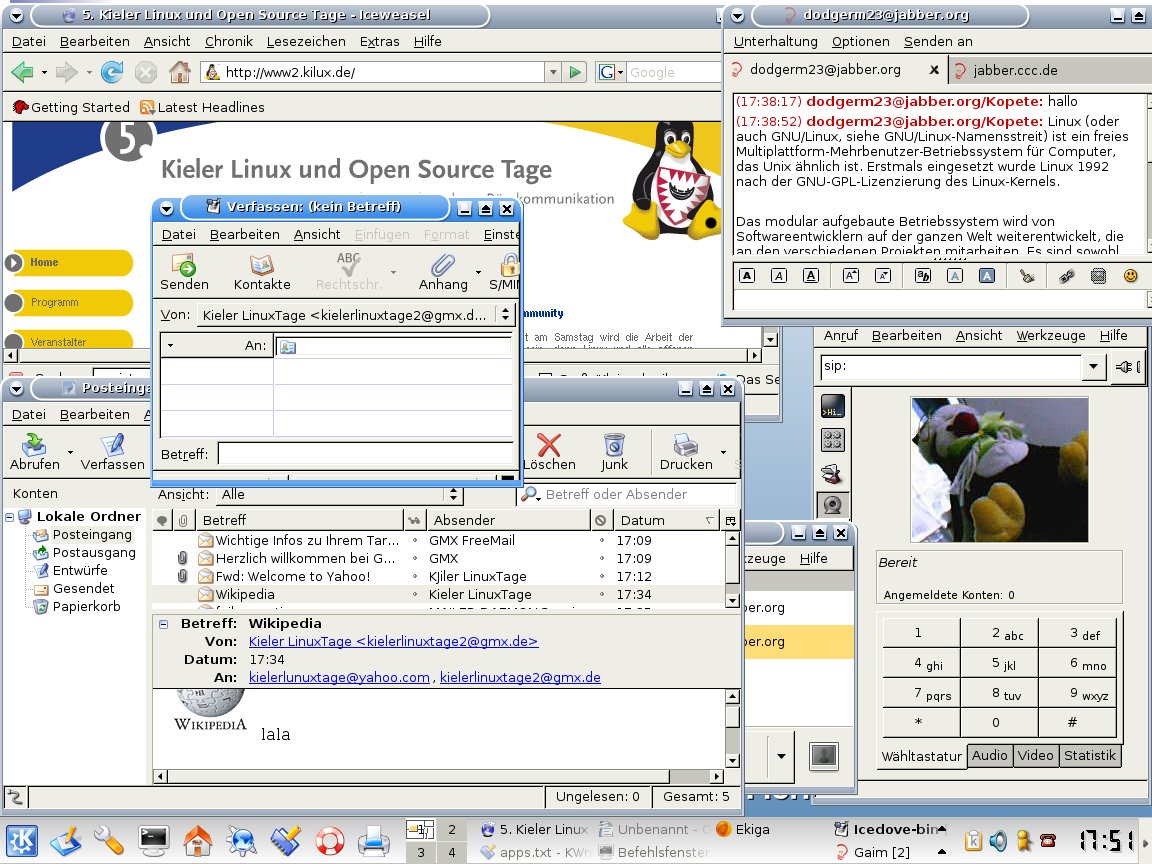This screenshot has height=864, width=1152.
Task: Dial the 5 jkl key in Ekiga
Action: pos(1000,663)
